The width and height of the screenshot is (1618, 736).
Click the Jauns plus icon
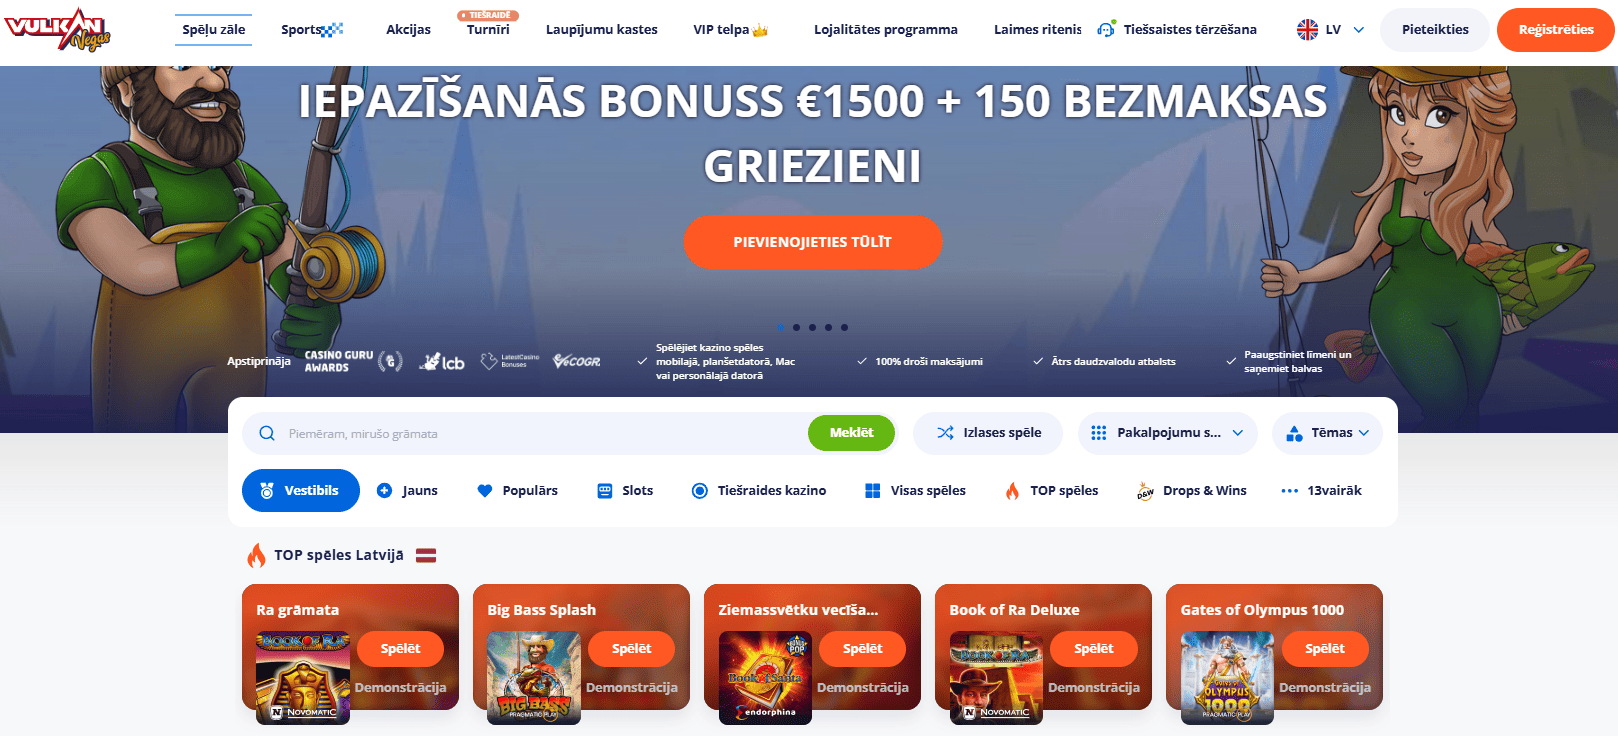(384, 490)
